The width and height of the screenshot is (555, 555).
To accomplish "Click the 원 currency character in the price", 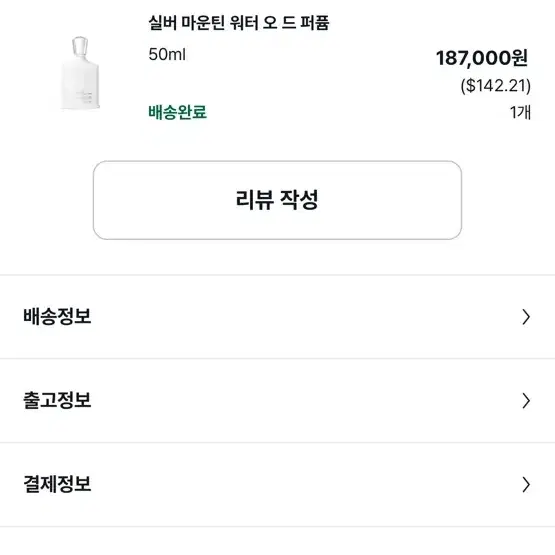I will click(x=520, y=58).
